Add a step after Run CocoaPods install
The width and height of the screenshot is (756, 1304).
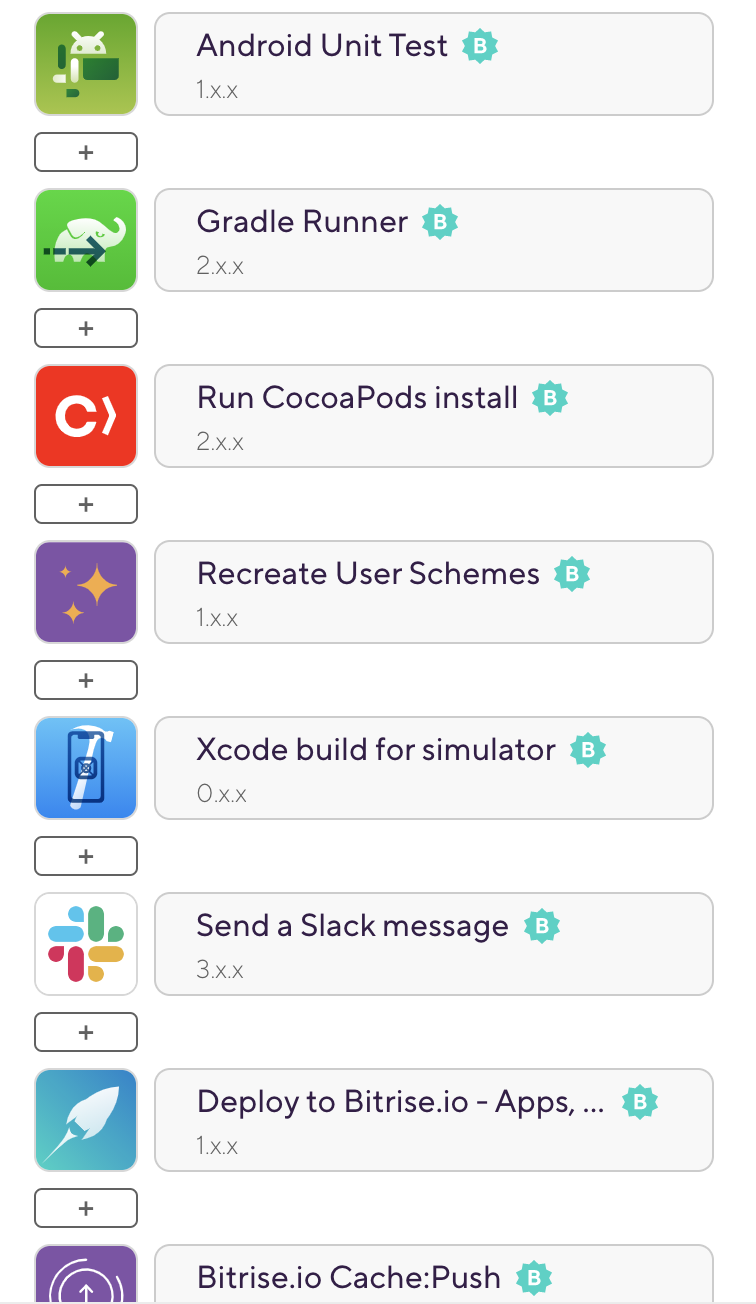tap(86, 504)
